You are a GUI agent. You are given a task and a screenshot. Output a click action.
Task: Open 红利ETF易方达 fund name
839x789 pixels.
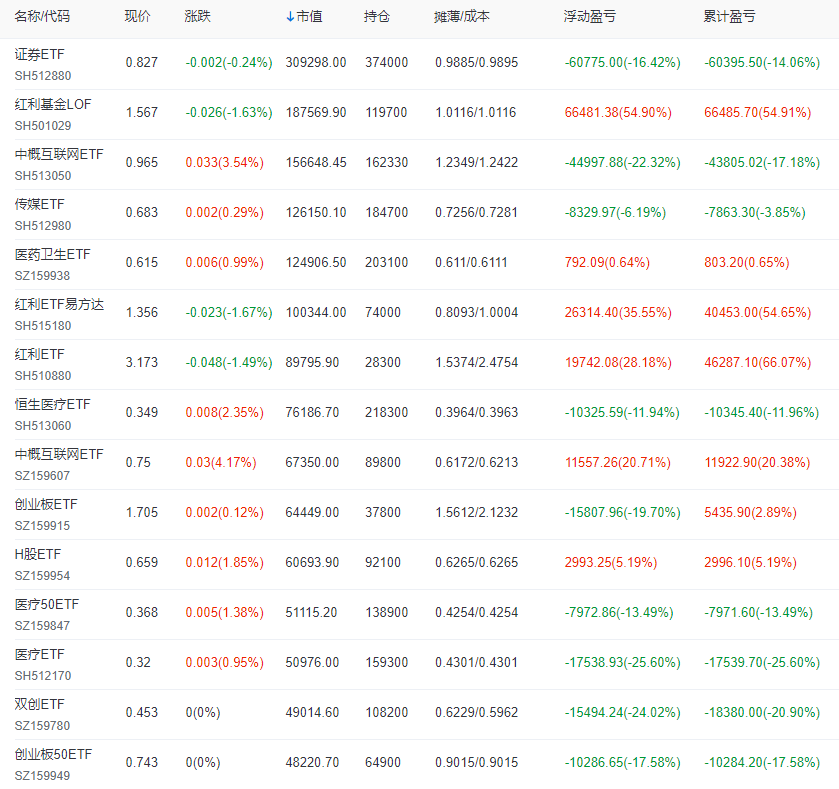[x=59, y=304]
